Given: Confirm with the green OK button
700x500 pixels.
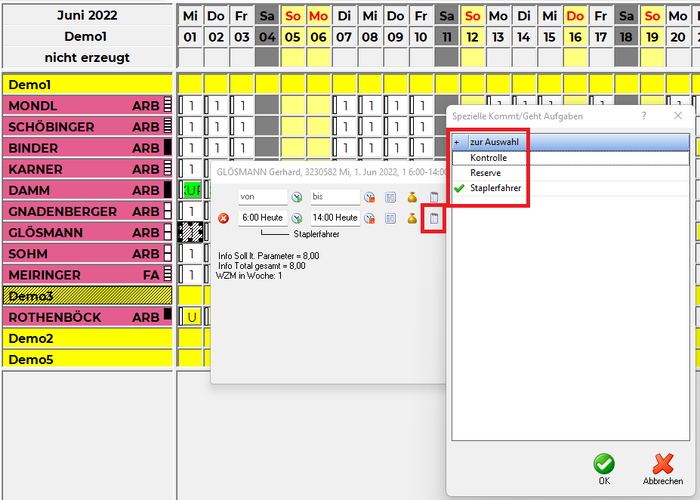Looking at the screenshot, I should click(604, 466).
